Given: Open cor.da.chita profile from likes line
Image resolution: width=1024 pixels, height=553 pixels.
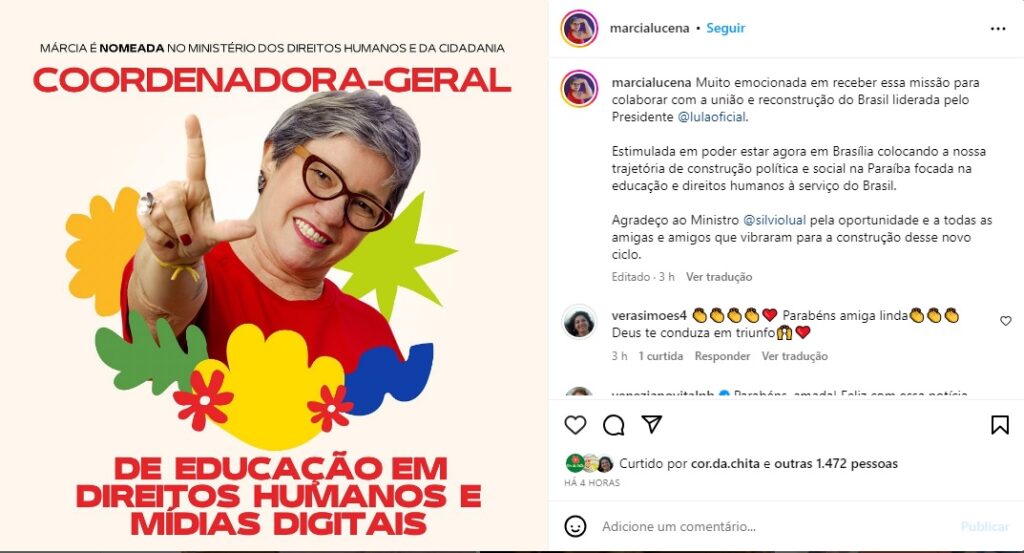Looking at the screenshot, I should pyautogui.click(x=725, y=464).
